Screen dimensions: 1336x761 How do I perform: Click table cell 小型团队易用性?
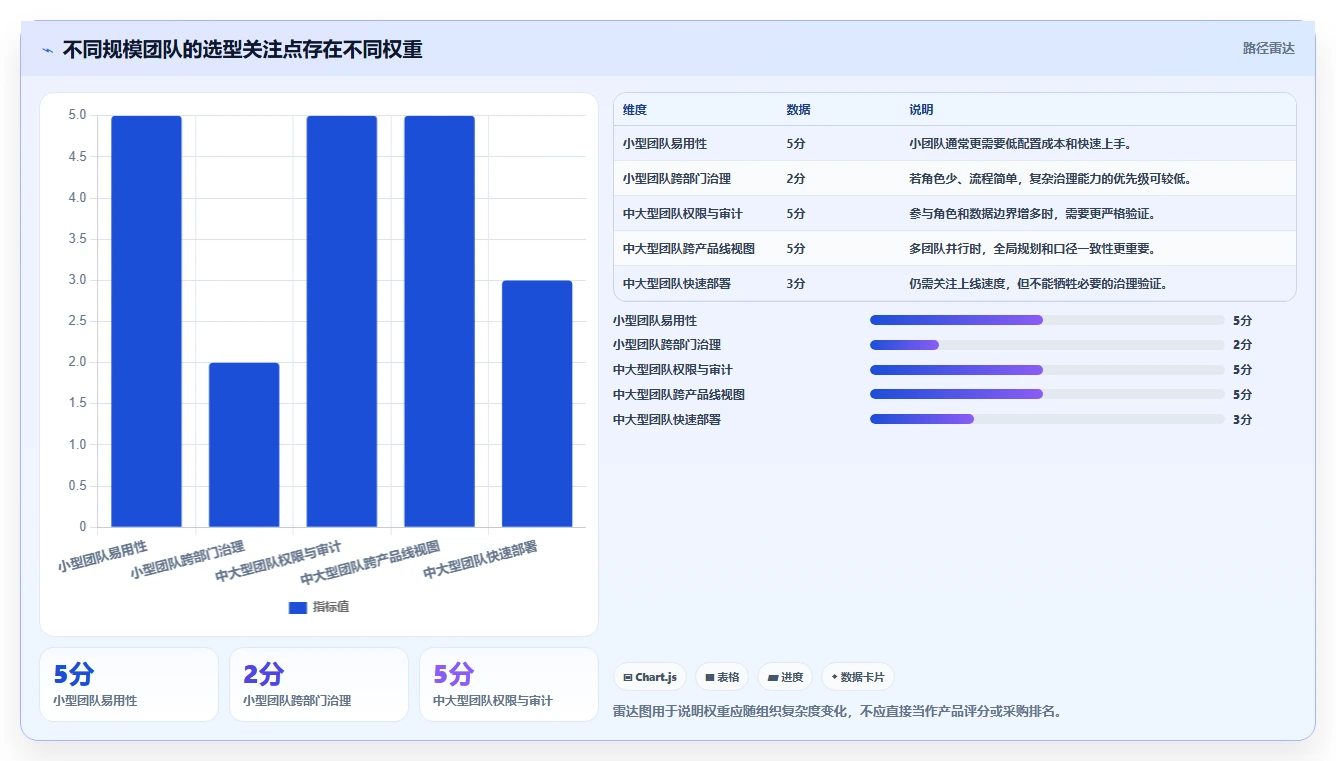tap(665, 144)
